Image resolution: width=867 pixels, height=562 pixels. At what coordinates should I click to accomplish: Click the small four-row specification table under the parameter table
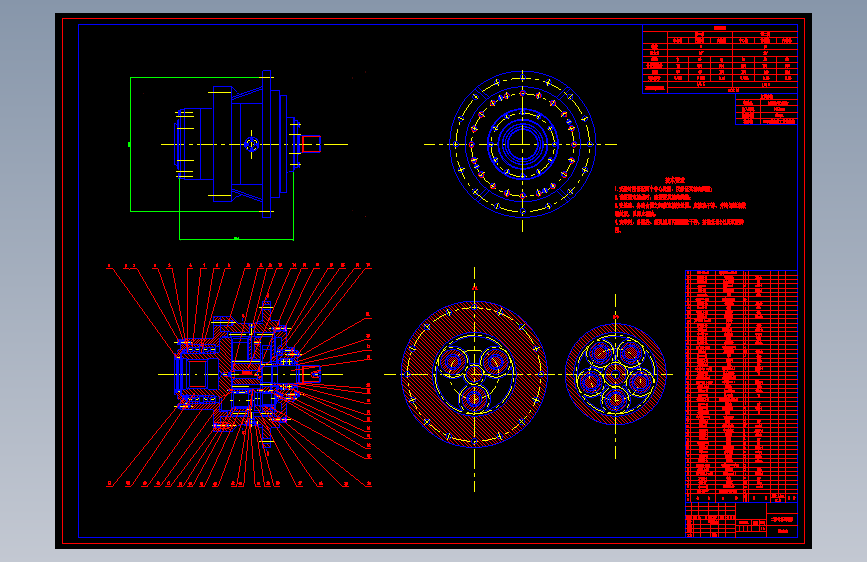[766, 109]
